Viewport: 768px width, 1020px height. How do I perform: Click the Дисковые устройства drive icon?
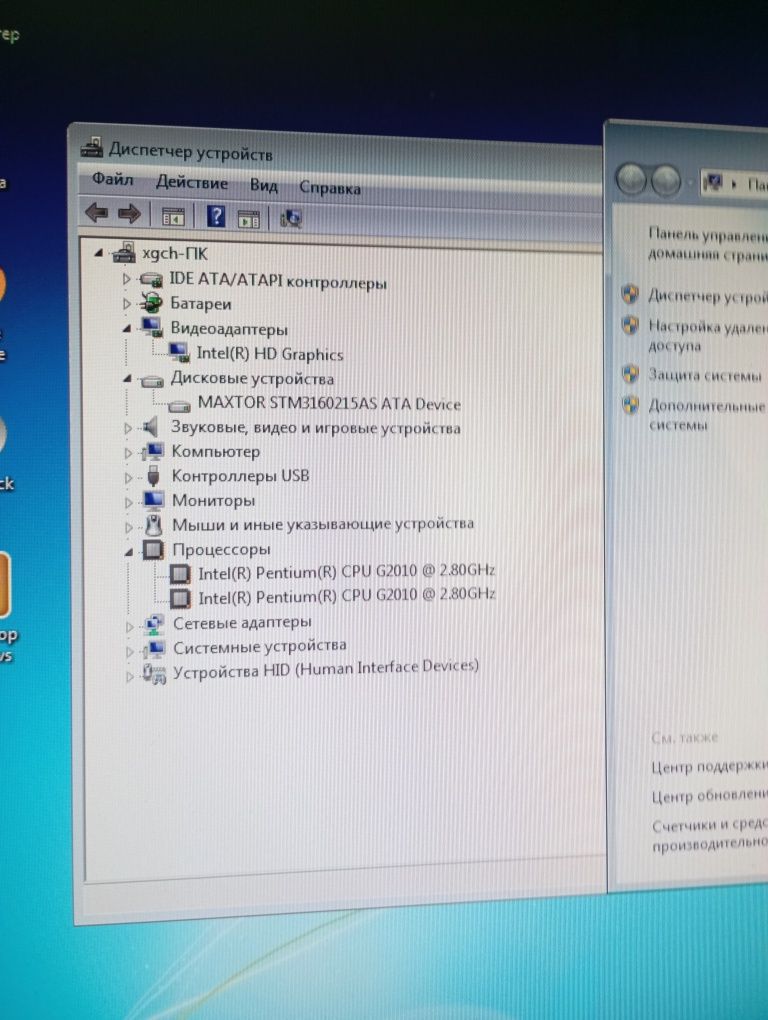tap(152, 380)
